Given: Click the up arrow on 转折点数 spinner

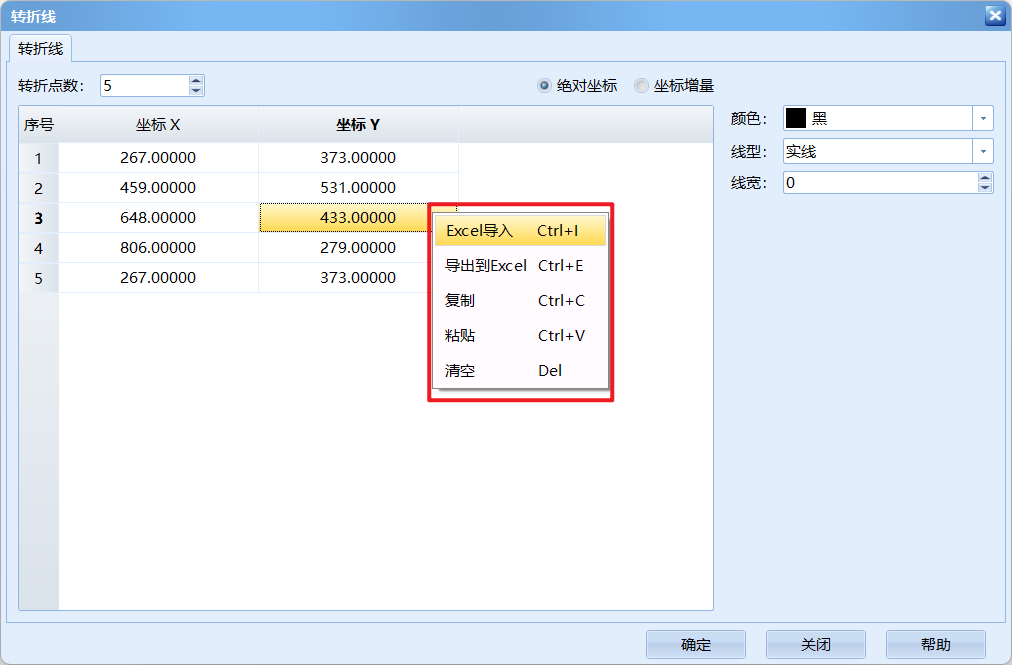Looking at the screenshot, I should pyautogui.click(x=197, y=79).
